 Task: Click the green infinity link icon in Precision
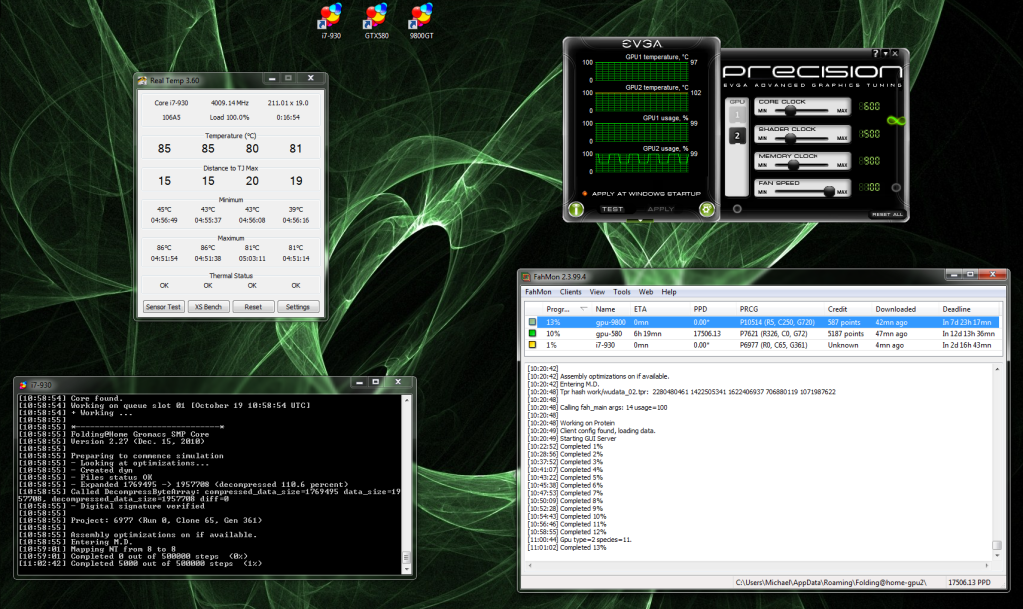coord(896,121)
